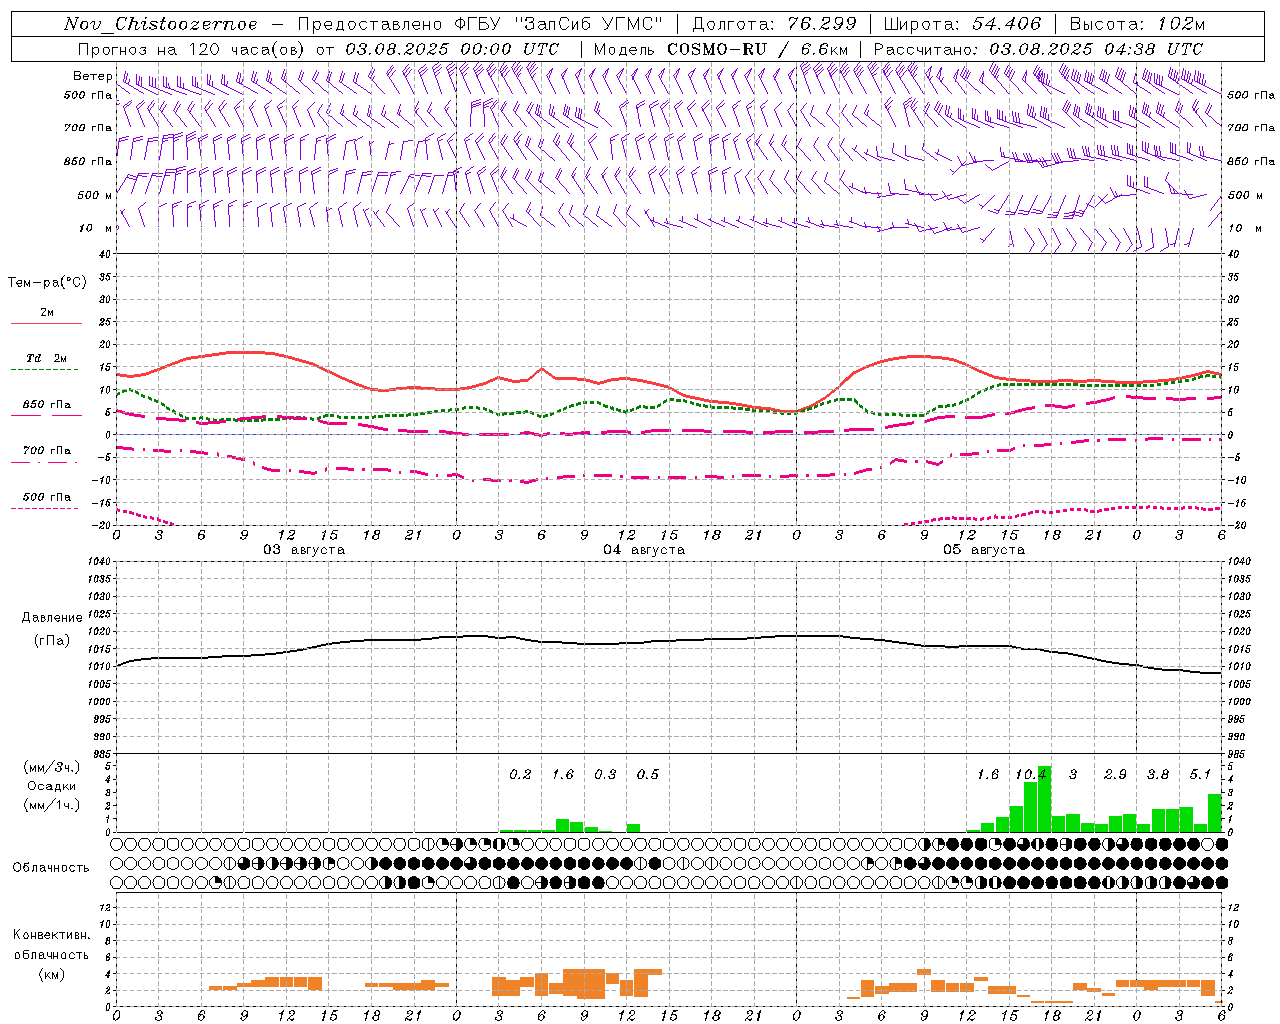Click the Td 2м legend label
Image resolution: width=1280 pixels, height=1024 pixels.
coord(46,358)
